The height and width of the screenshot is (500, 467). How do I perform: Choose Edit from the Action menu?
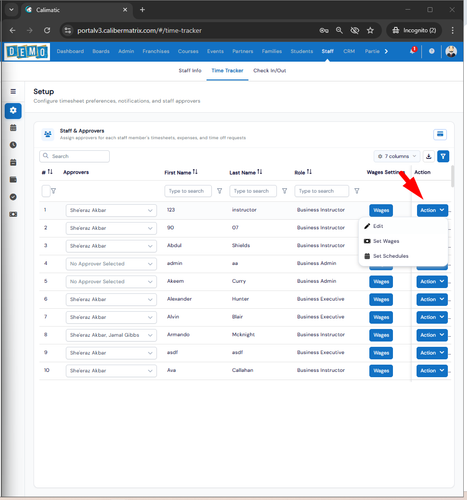(x=378, y=226)
